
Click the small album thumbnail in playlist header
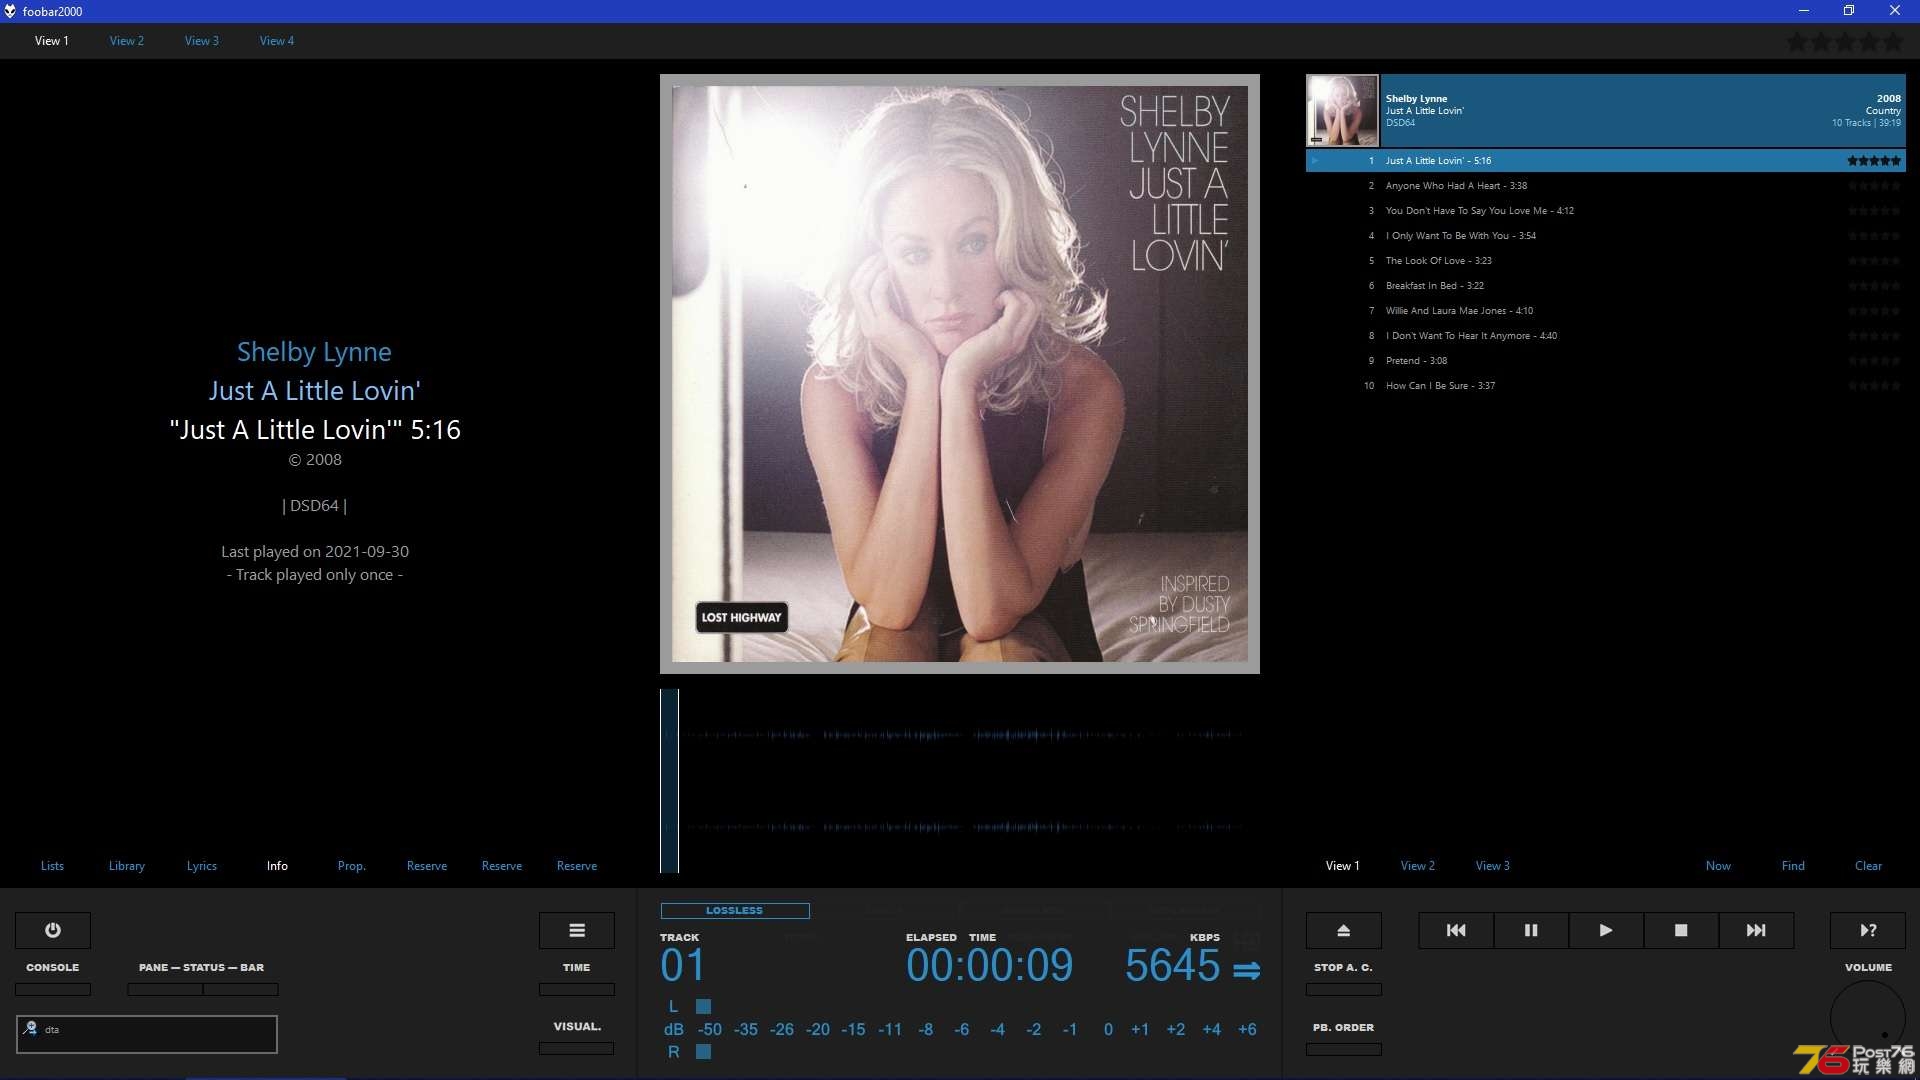(x=1342, y=111)
